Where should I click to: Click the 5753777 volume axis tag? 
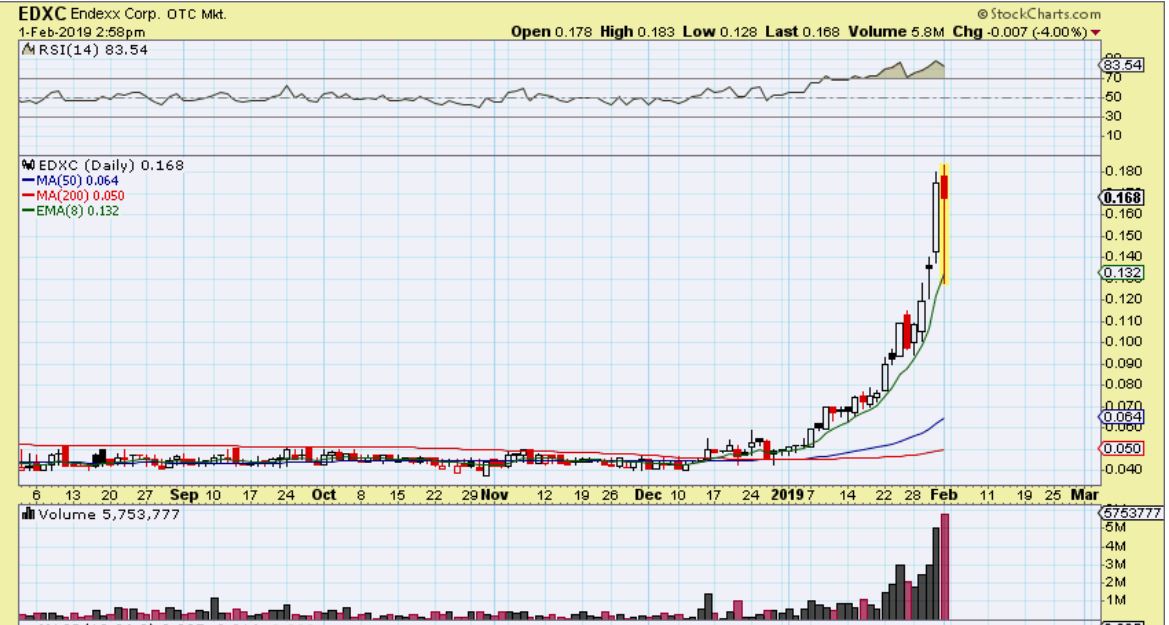pos(1132,512)
